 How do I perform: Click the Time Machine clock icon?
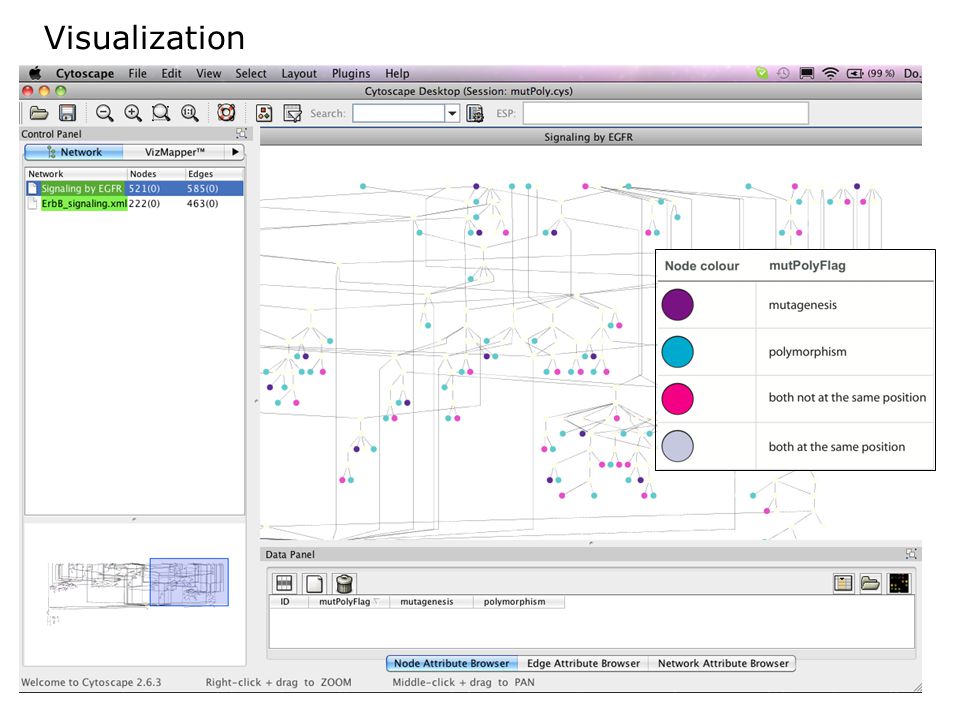pos(783,73)
